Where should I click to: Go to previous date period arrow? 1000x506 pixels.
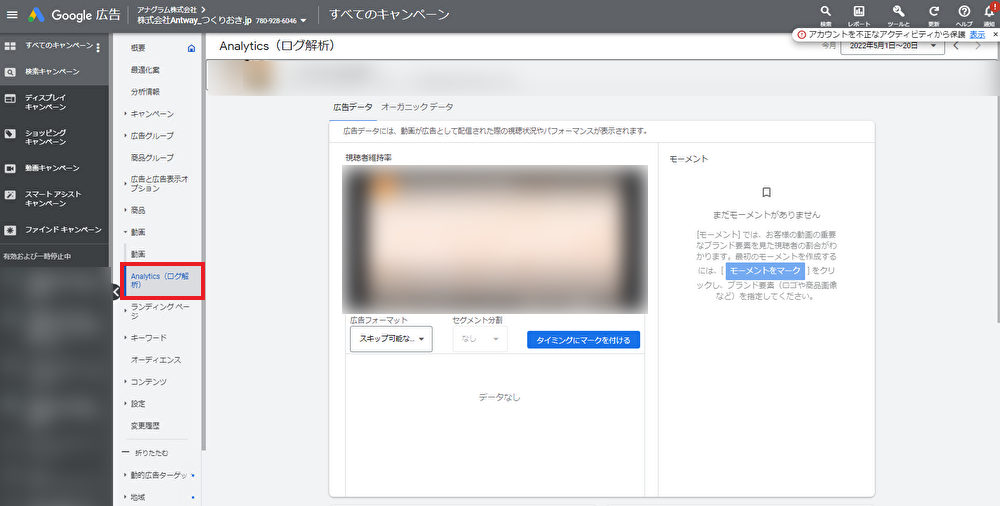956,46
